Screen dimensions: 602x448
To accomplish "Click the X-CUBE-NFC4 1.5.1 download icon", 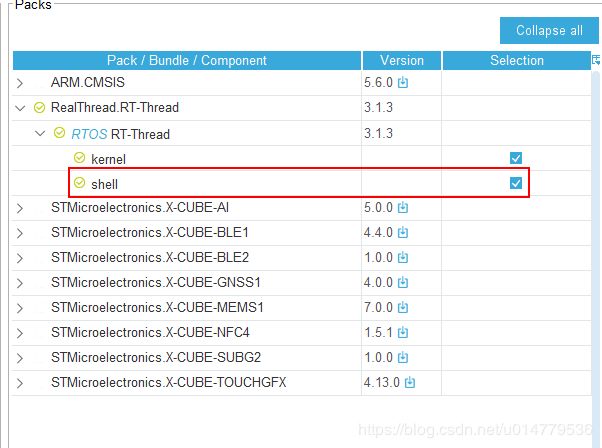I will tap(403, 332).
